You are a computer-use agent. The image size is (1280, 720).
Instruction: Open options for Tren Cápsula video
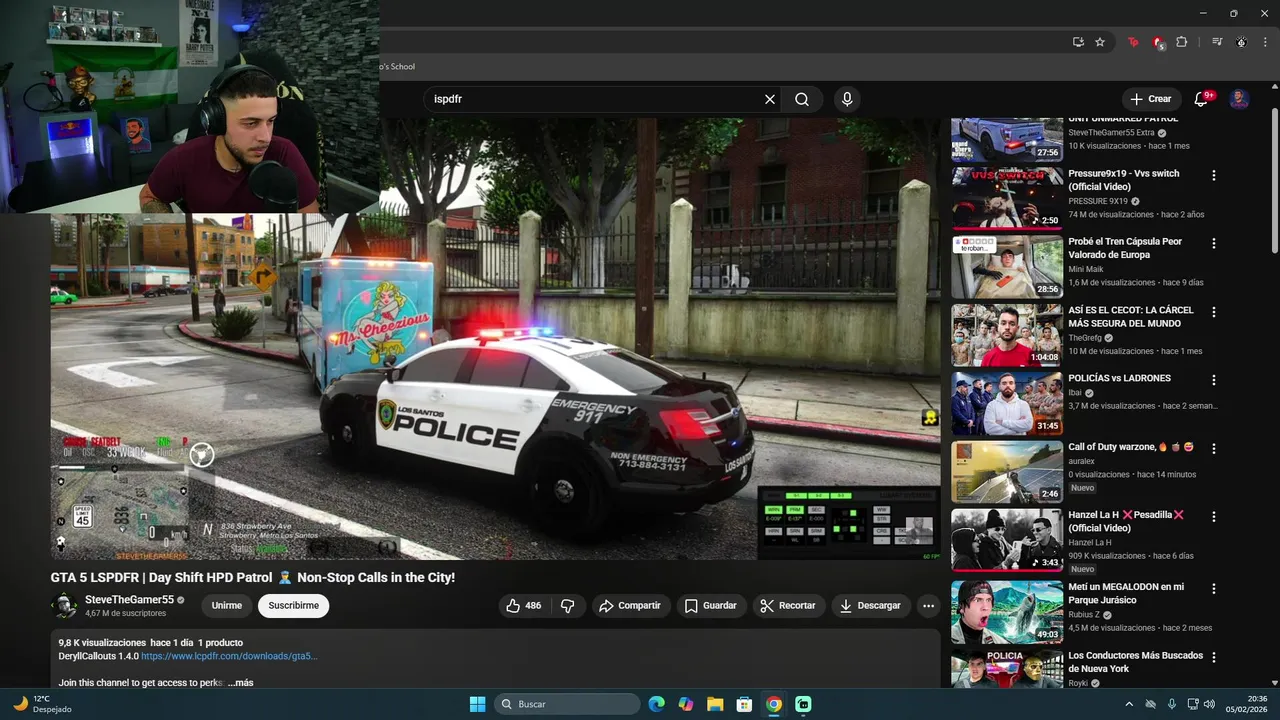point(1214,243)
